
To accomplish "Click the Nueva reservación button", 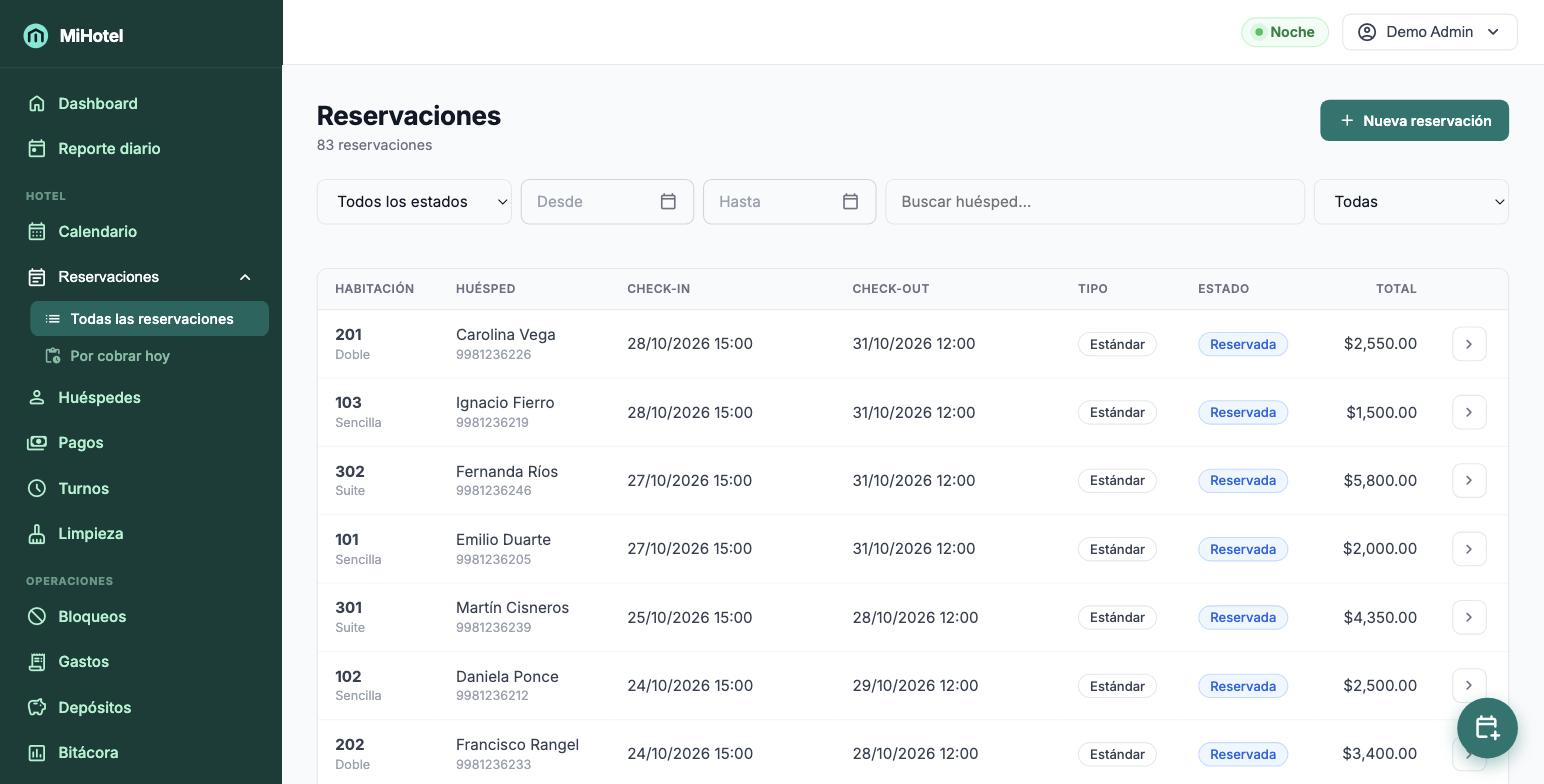I will pos(1414,121).
